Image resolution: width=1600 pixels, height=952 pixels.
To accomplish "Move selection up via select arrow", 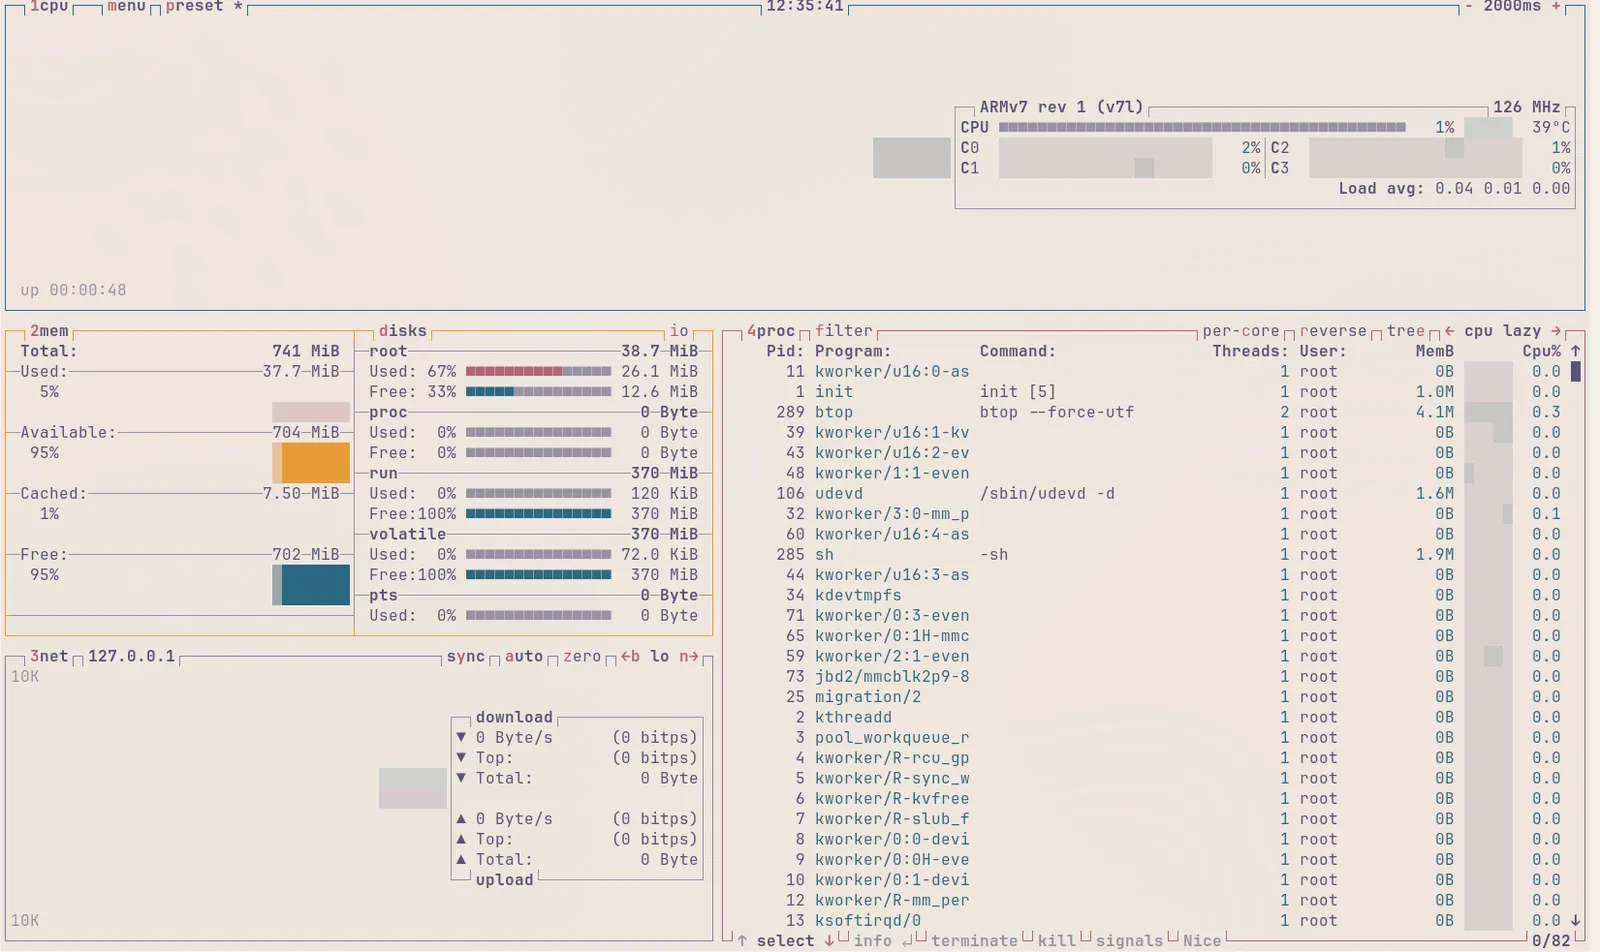I will click(x=742, y=941).
